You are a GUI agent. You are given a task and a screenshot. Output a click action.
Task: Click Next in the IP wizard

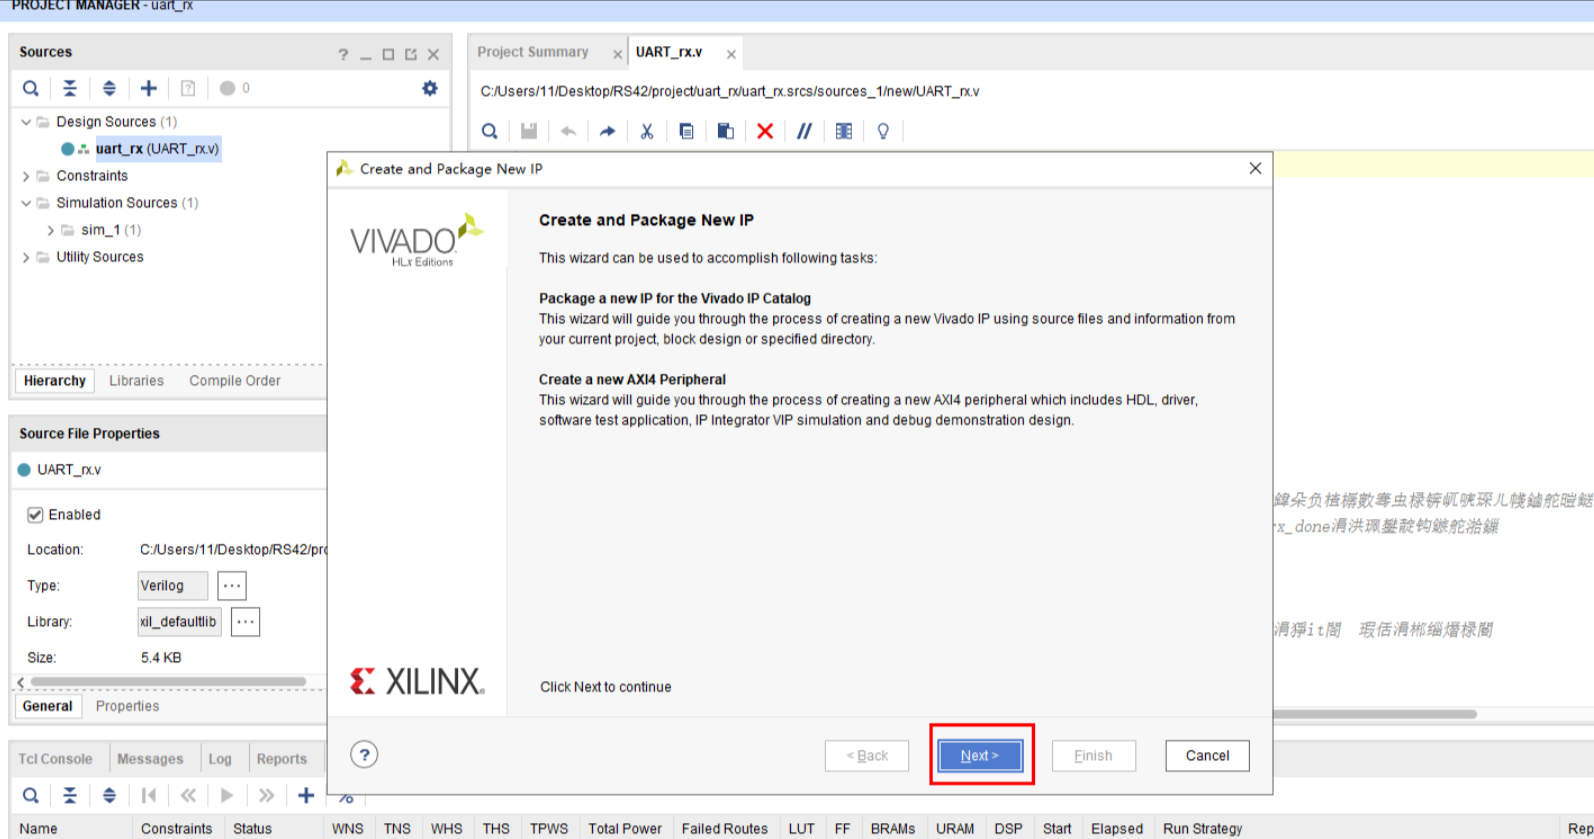pyautogui.click(x=980, y=756)
